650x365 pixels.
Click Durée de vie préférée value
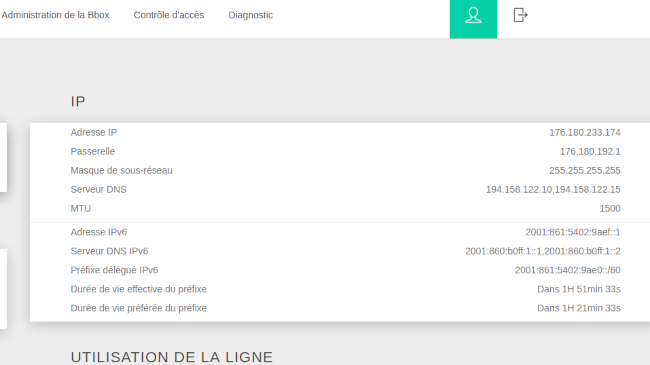[579, 309]
